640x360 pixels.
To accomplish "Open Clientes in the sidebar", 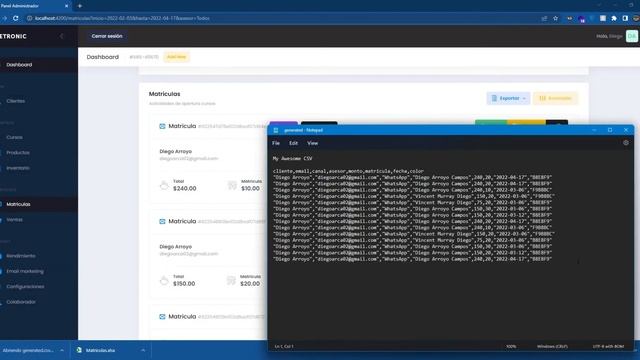I will 16,101.
